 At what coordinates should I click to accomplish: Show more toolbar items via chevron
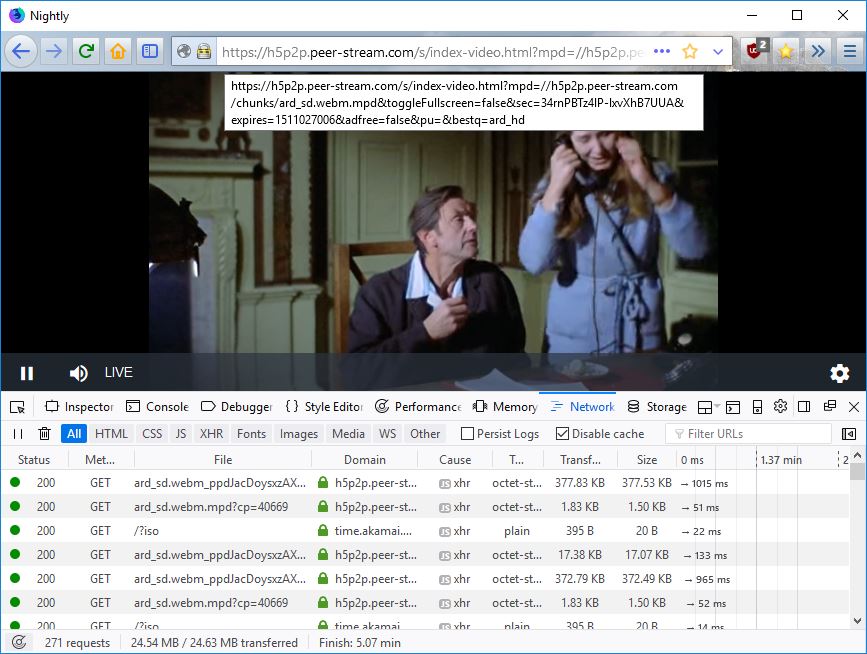[x=818, y=51]
